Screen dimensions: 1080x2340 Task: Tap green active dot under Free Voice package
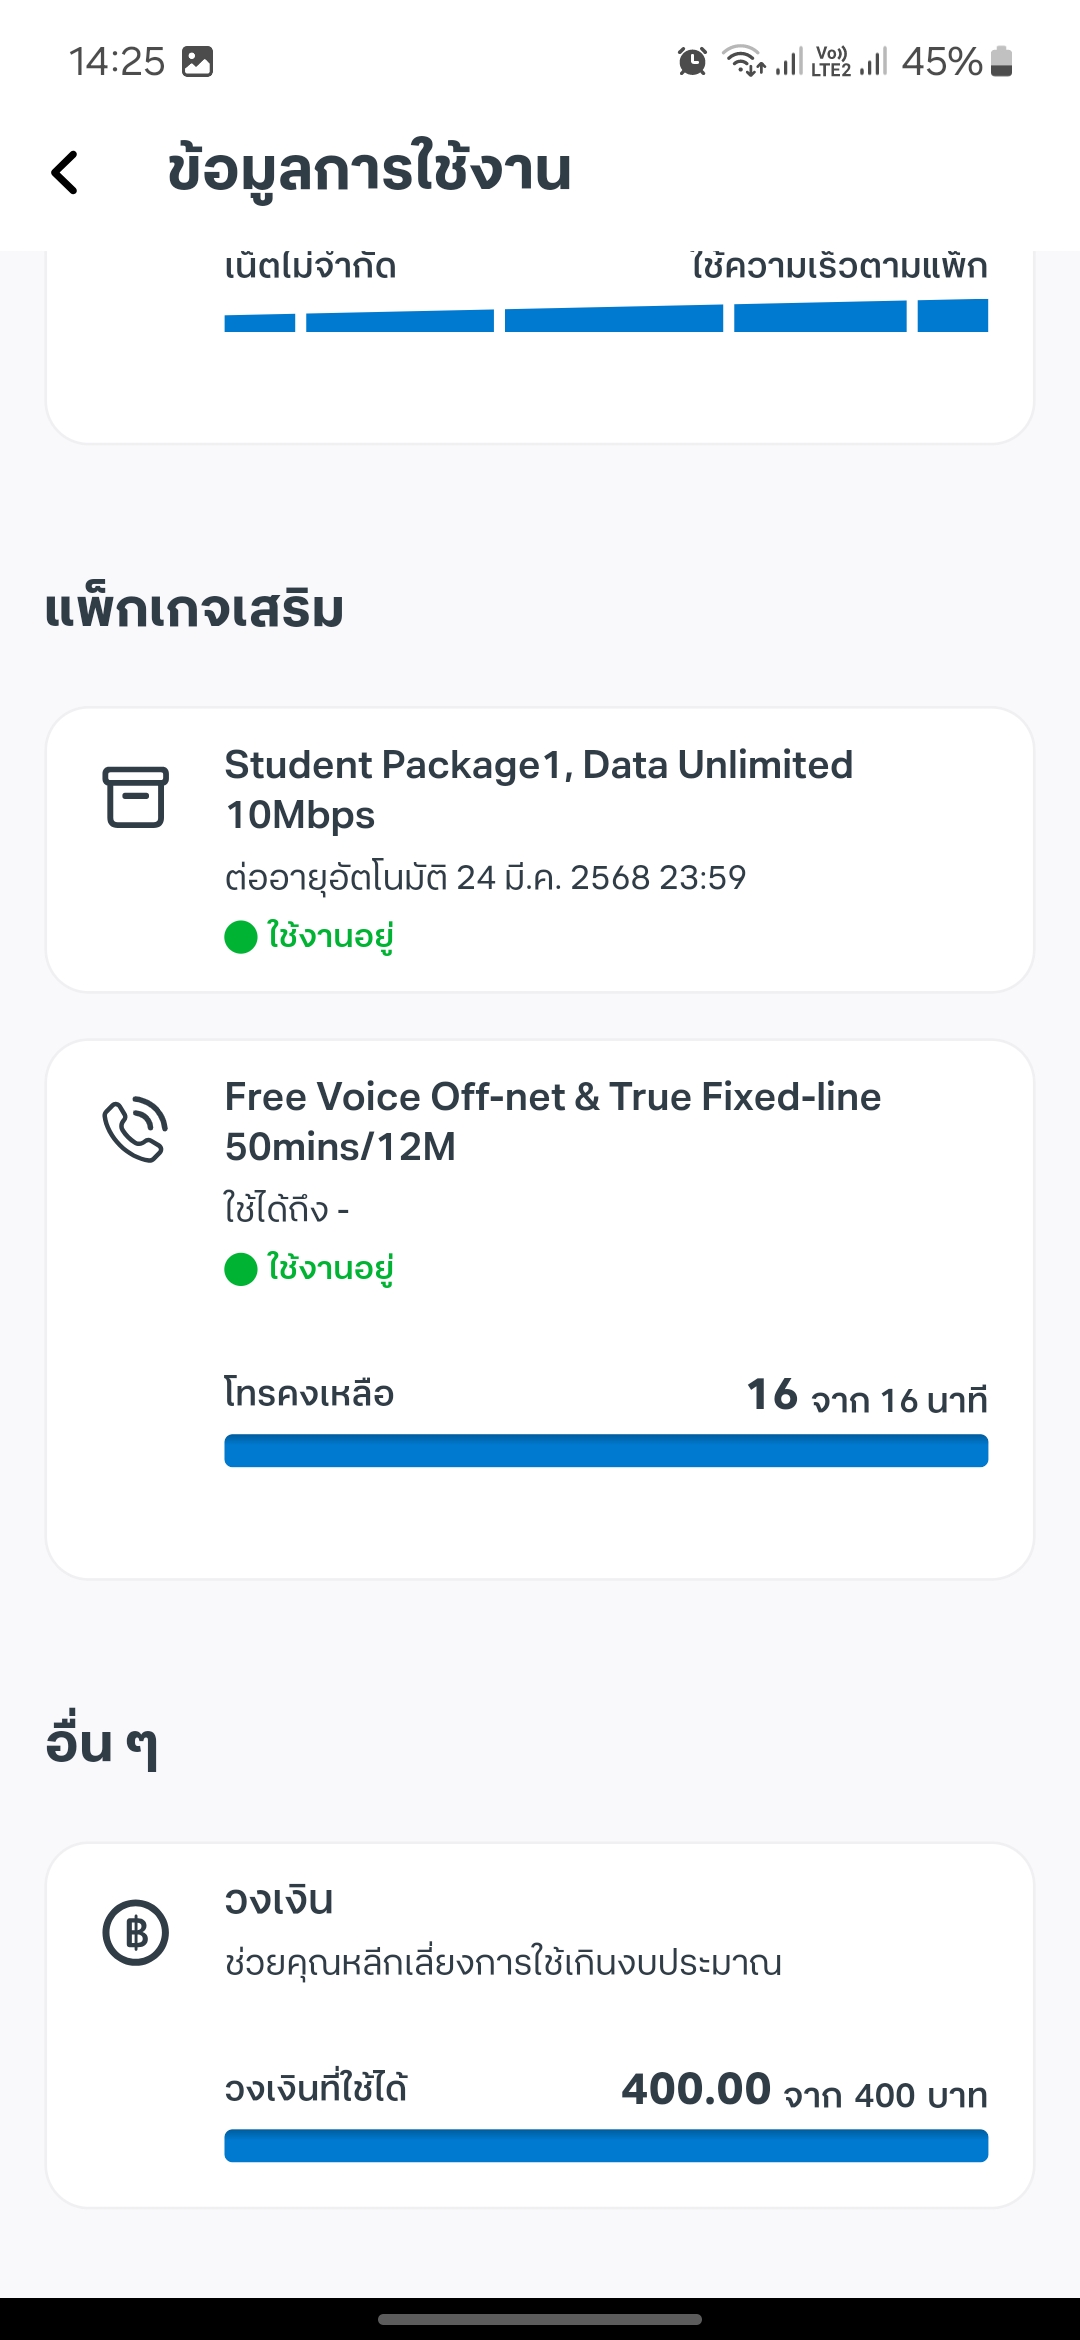[x=241, y=1269]
